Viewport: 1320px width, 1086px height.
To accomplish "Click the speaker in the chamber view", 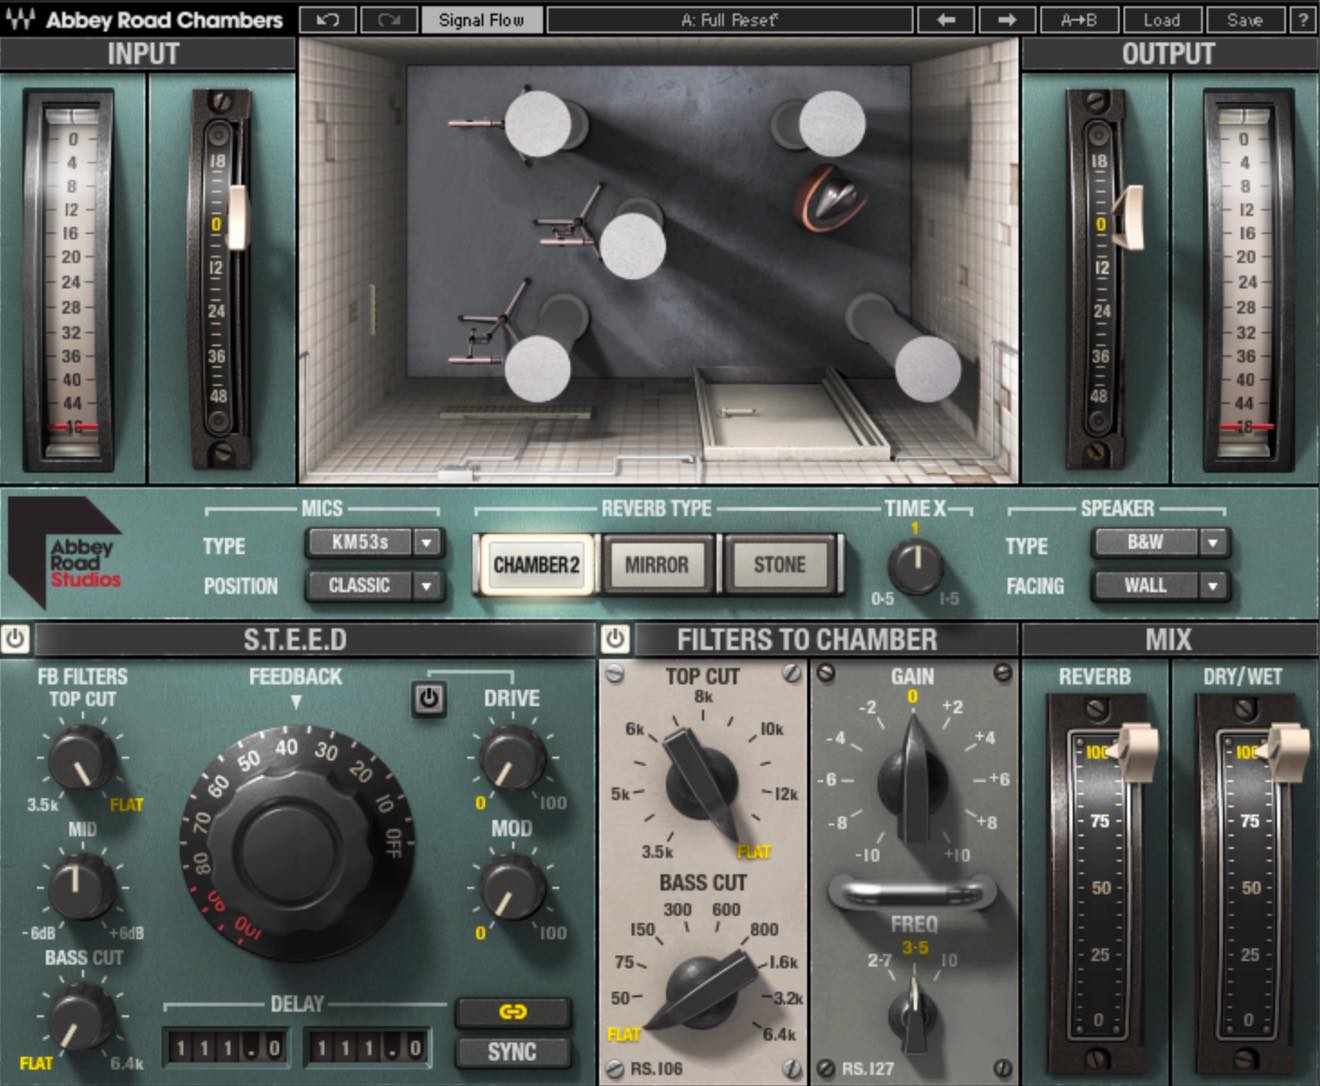I will pyautogui.click(x=831, y=197).
